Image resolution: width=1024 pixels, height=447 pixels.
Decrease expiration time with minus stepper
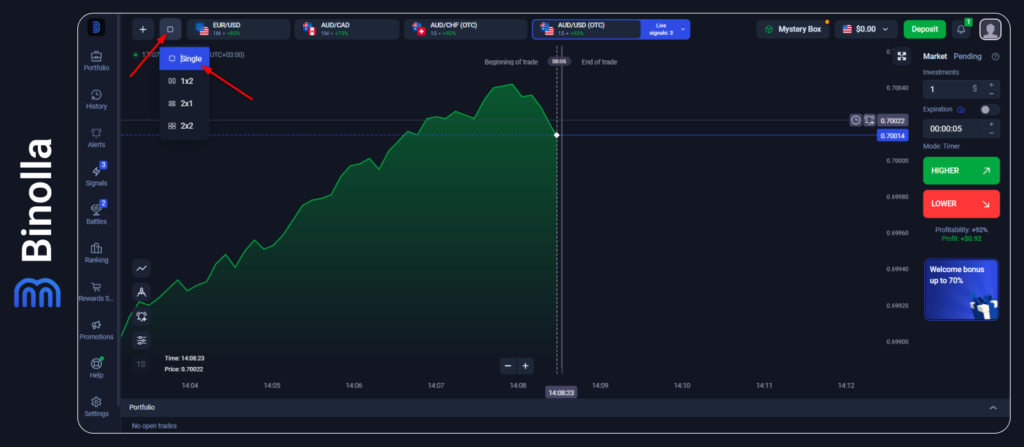pos(991,133)
